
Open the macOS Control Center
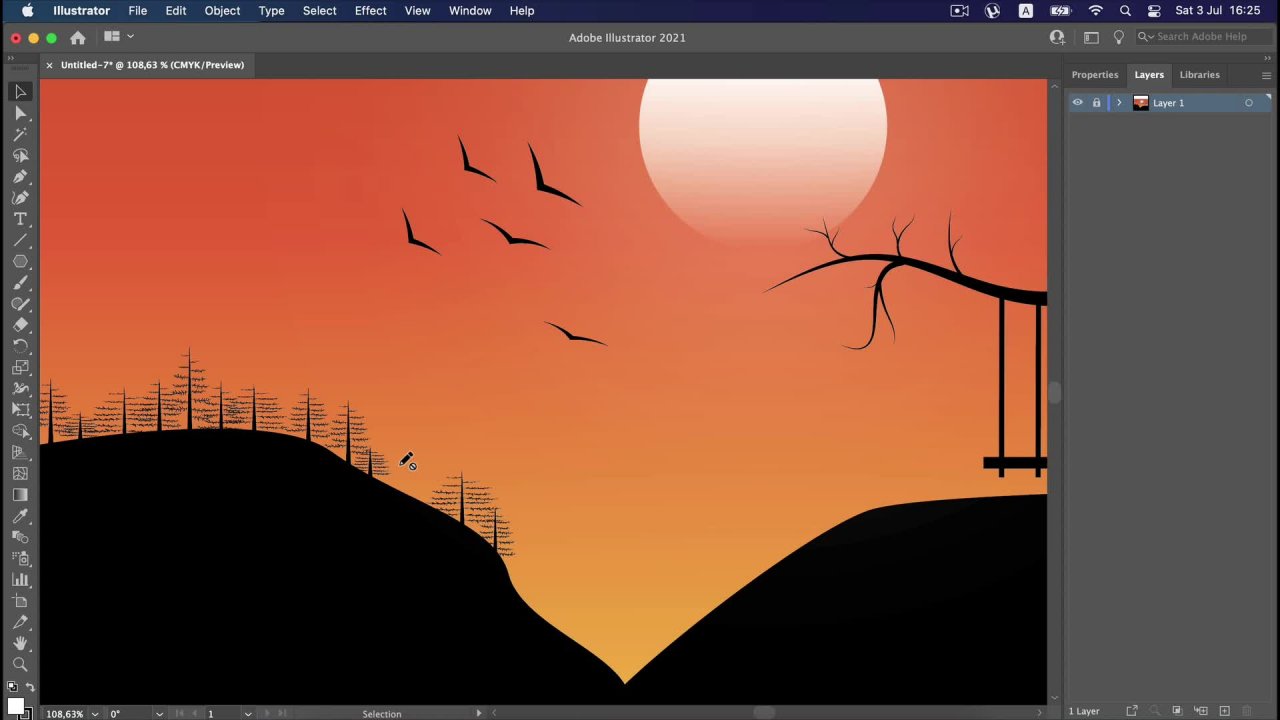click(1154, 11)
